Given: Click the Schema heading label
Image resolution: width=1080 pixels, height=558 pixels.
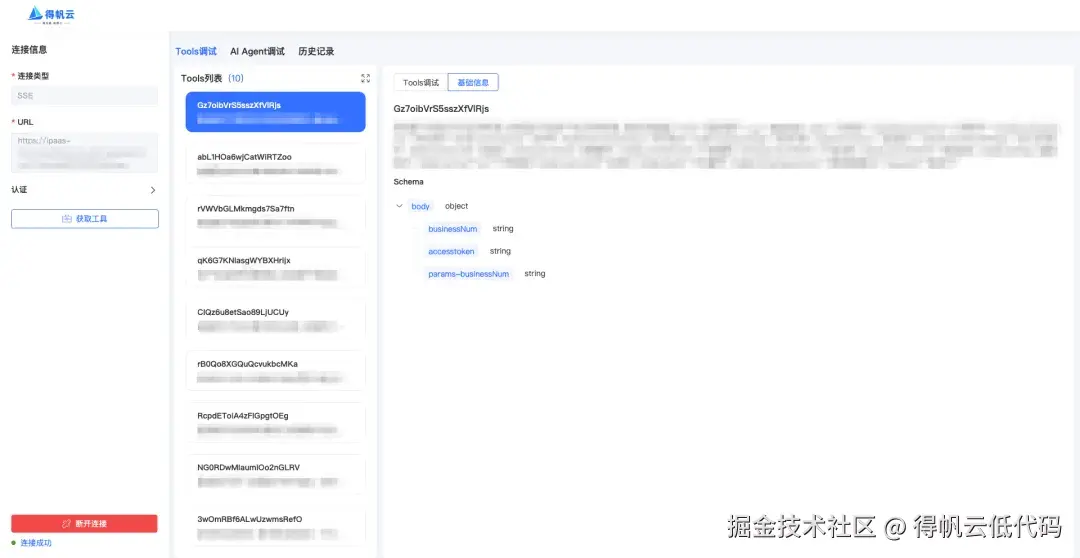Looking at the screenshot, I should click(x=408, y=182).
